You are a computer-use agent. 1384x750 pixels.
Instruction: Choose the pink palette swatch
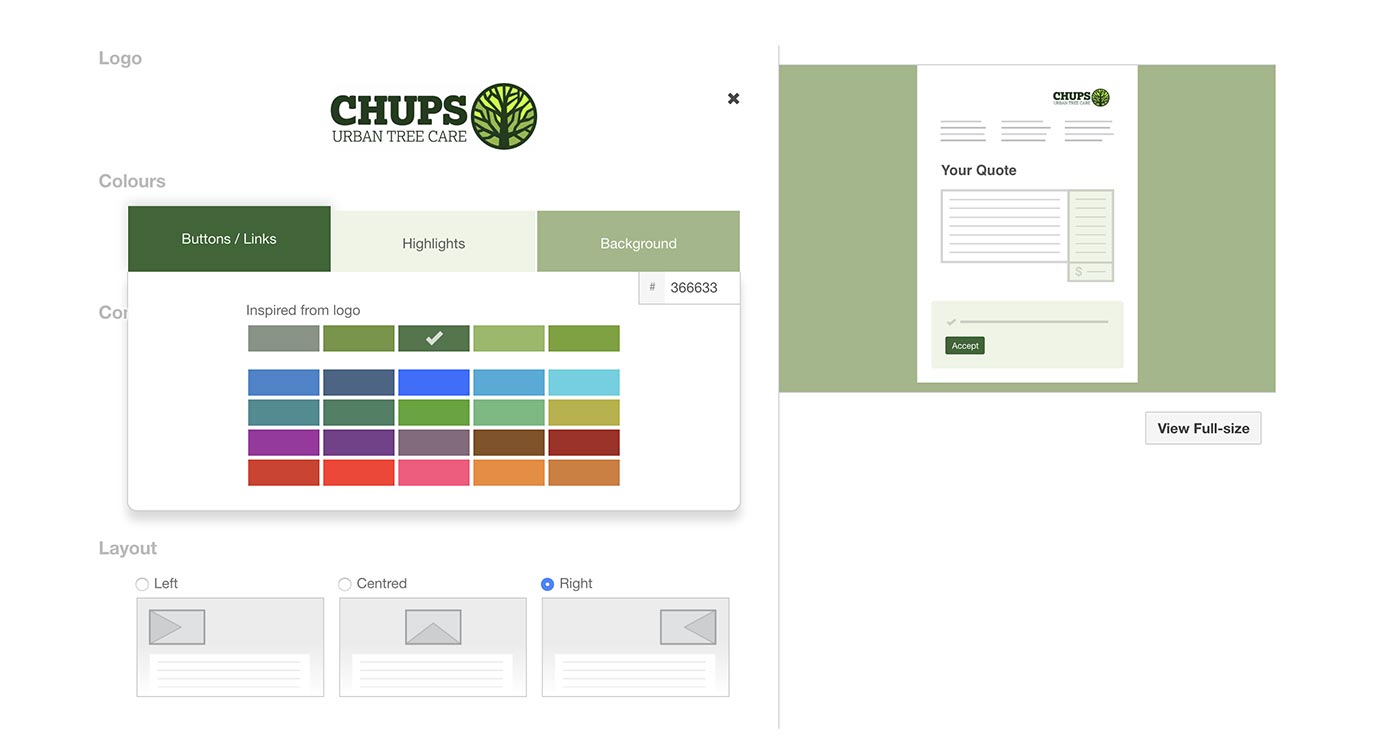(434, 473)
